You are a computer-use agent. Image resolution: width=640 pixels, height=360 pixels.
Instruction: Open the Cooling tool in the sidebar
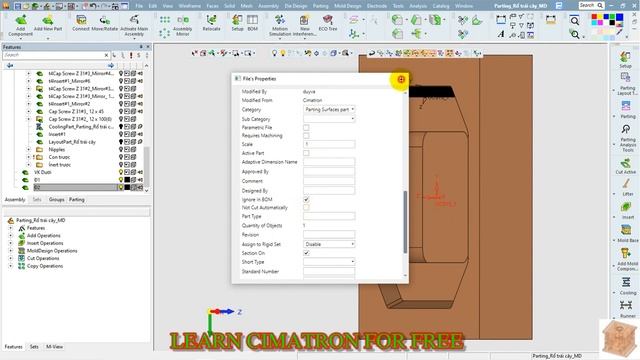(x=627, y=286)
